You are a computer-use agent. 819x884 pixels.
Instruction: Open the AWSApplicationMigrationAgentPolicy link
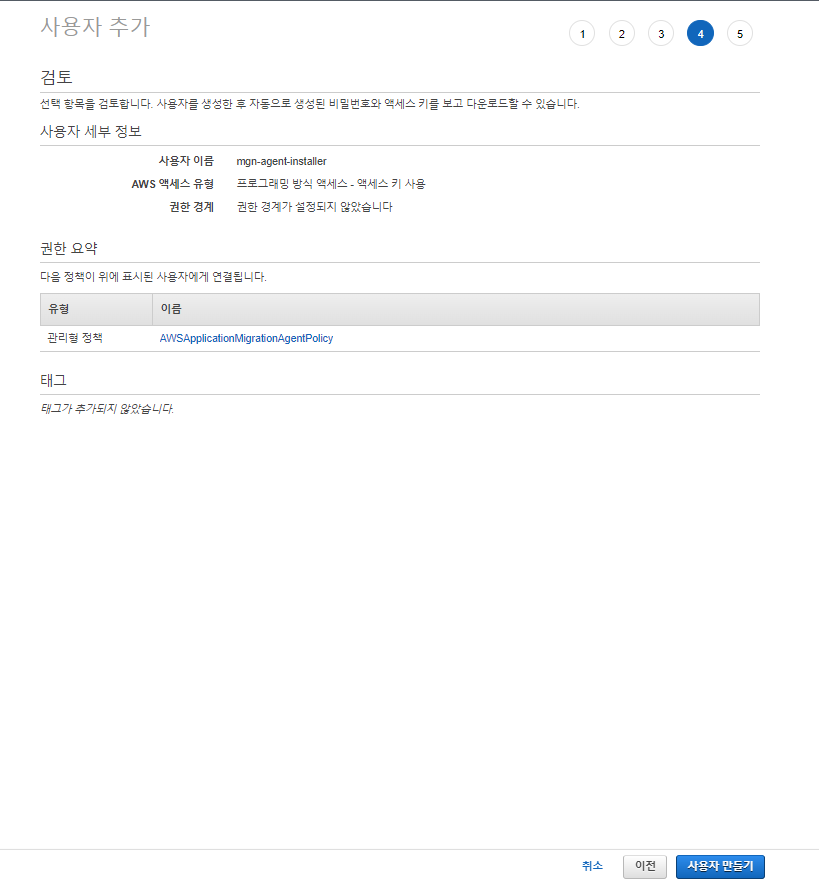coord(246,338)
